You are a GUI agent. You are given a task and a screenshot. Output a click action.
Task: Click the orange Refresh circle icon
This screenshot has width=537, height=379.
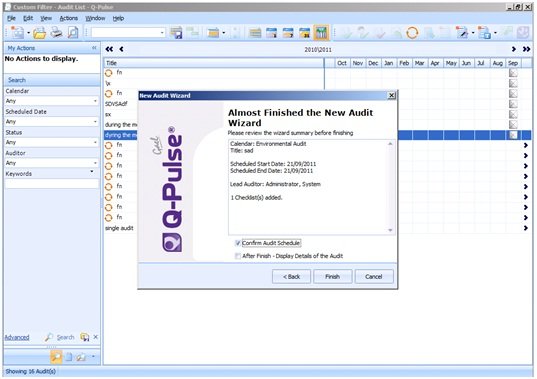pos(412,33)
